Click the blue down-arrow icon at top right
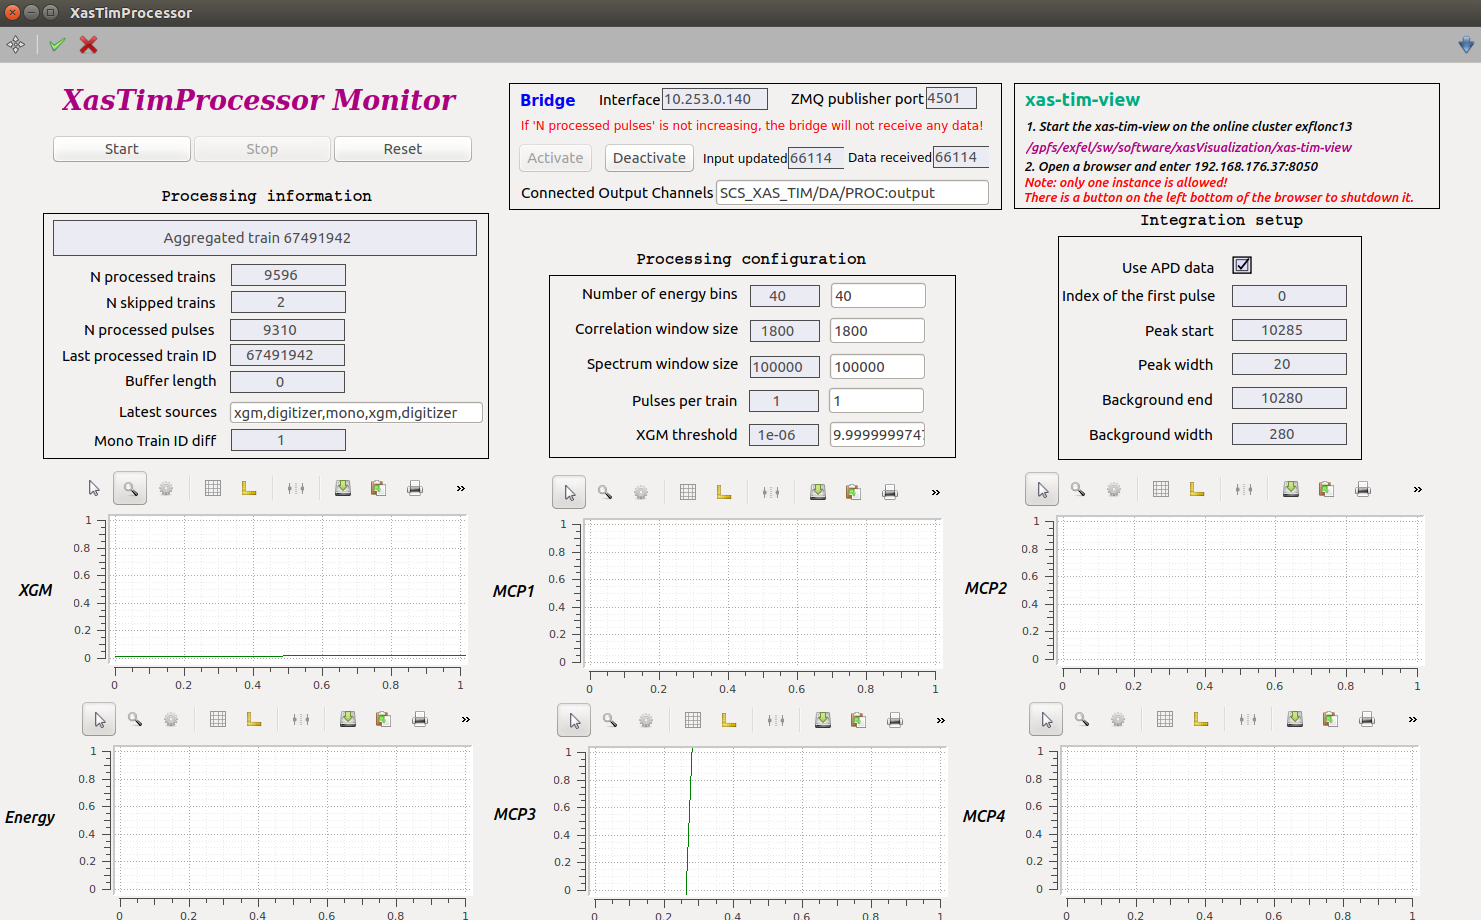1481x920 pixels. 1466,44
